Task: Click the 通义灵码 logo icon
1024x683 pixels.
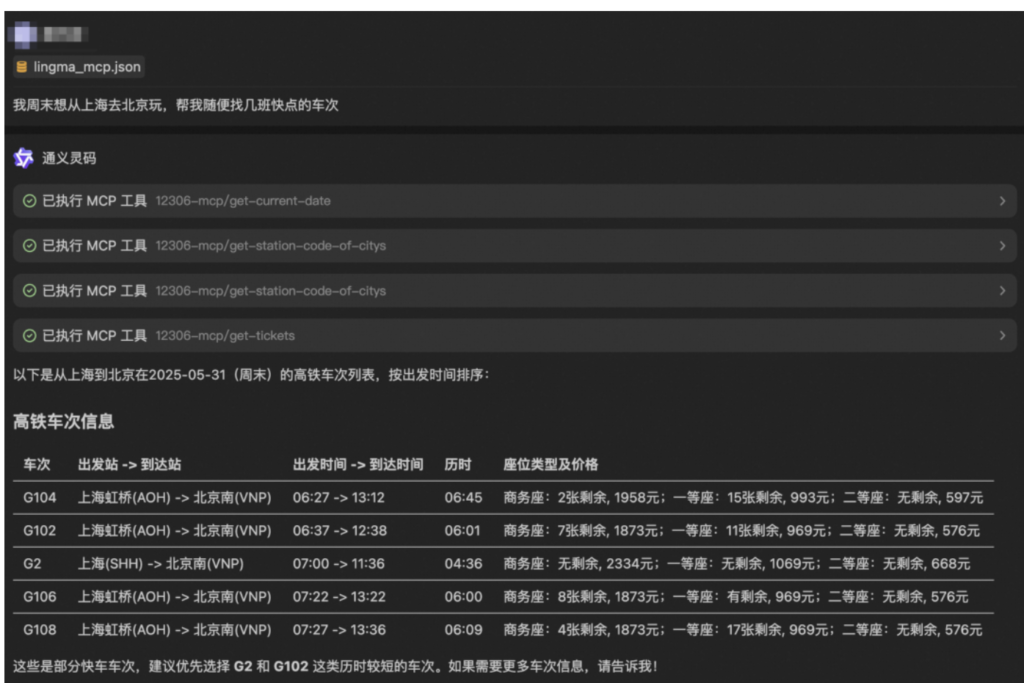Action: [x=23, y=158]
